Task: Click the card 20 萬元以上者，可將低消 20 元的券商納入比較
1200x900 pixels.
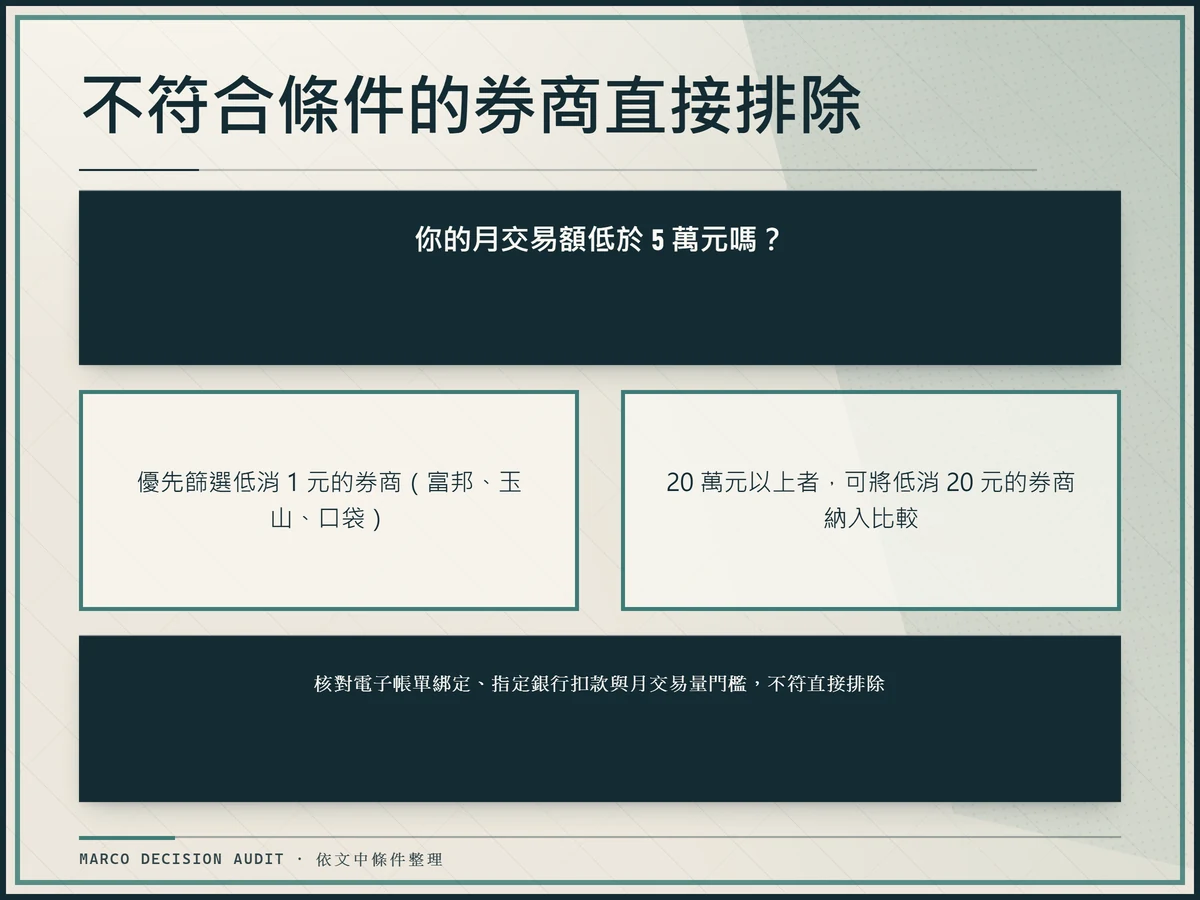Action: click(870, 500)
